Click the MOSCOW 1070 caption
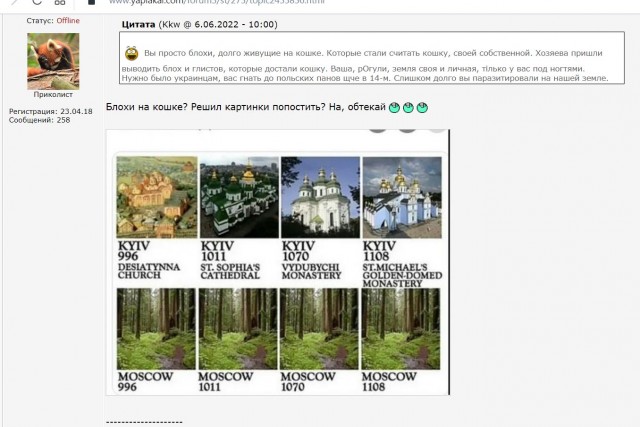 click(x=308, y=382)
